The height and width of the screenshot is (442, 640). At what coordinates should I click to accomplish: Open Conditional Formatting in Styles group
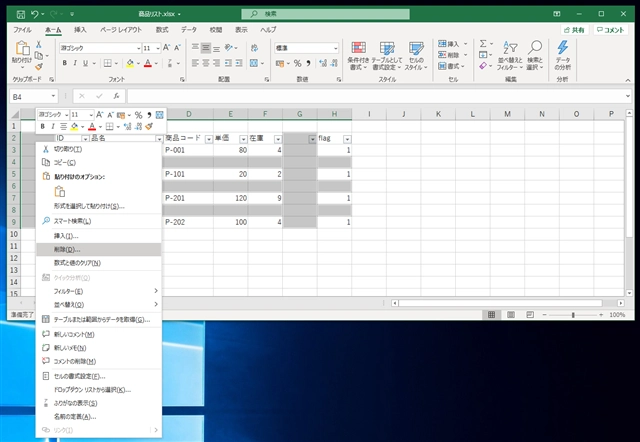[x=358, y=56]
